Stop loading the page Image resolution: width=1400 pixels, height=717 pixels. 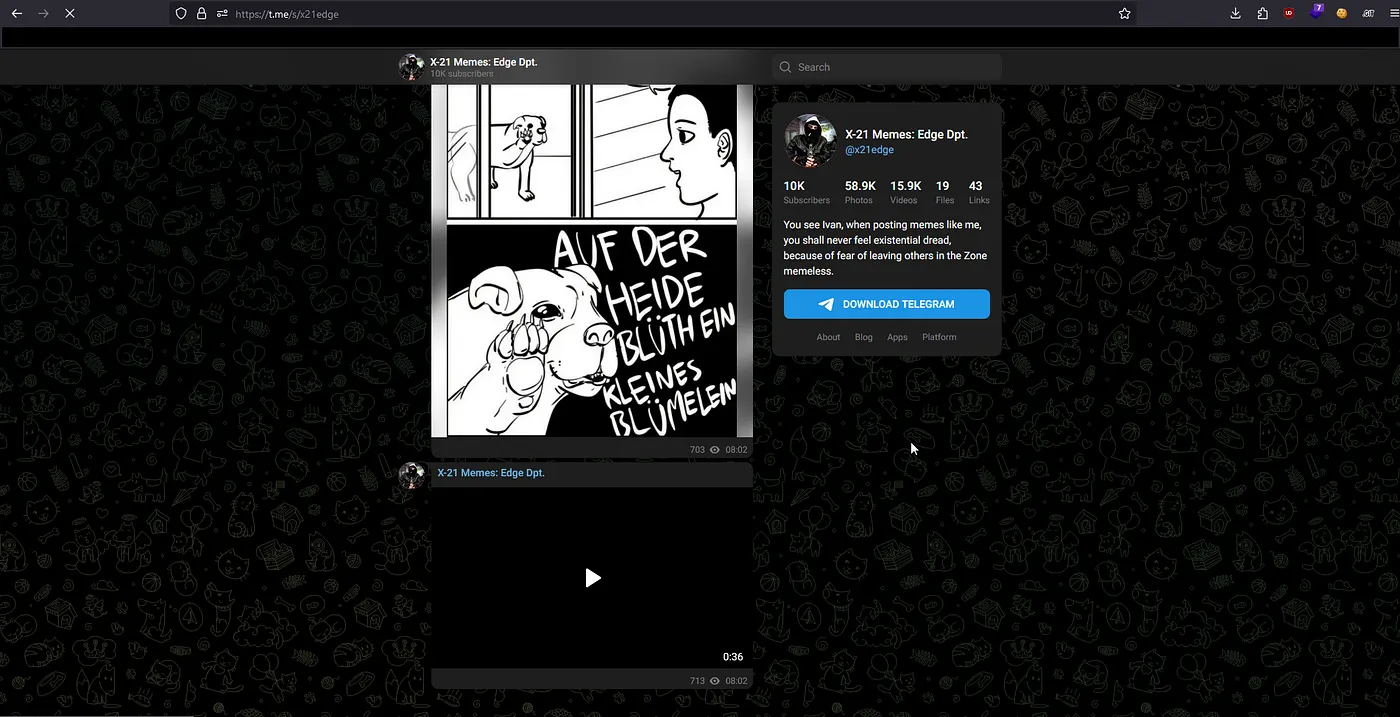click(69, 14)
